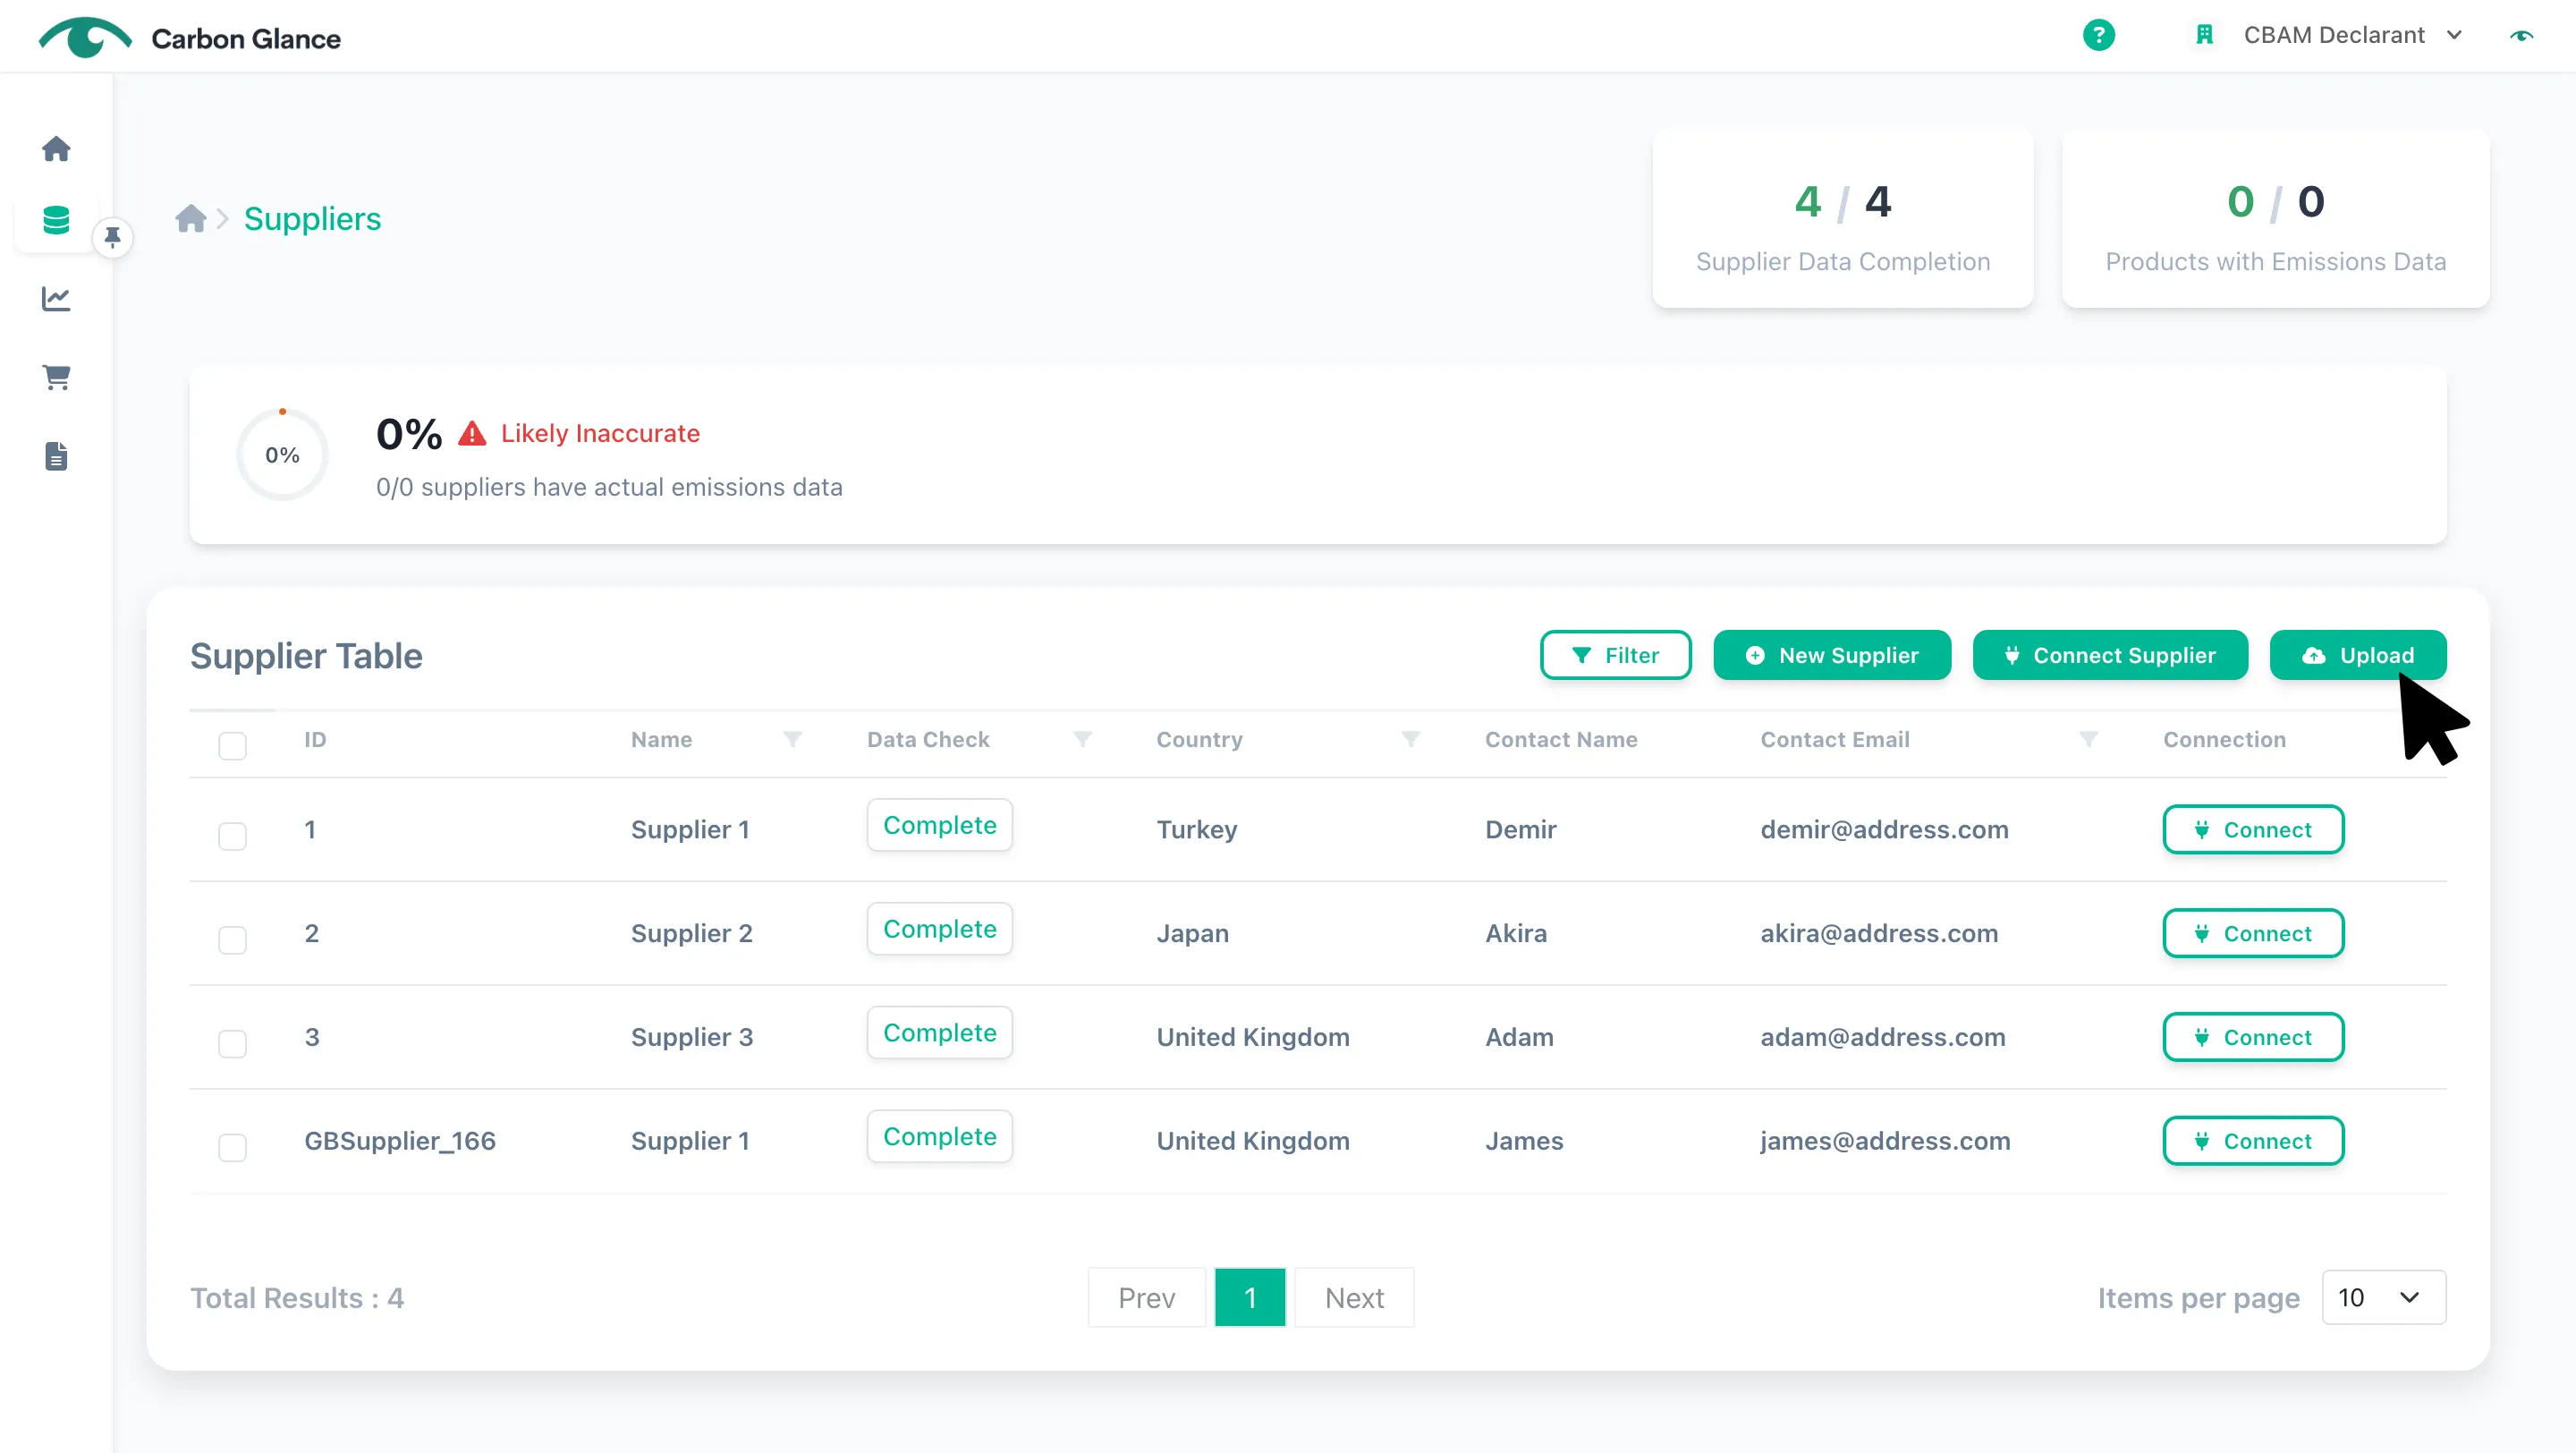Image resolution: width=2576 pixels, height=1453 pixels.
Task: Click the Prev pagination button
Action: tap(1146, 1297)
